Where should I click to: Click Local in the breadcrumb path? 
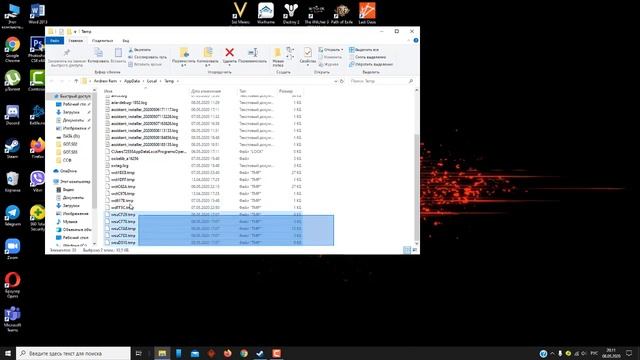click(152, 81)
